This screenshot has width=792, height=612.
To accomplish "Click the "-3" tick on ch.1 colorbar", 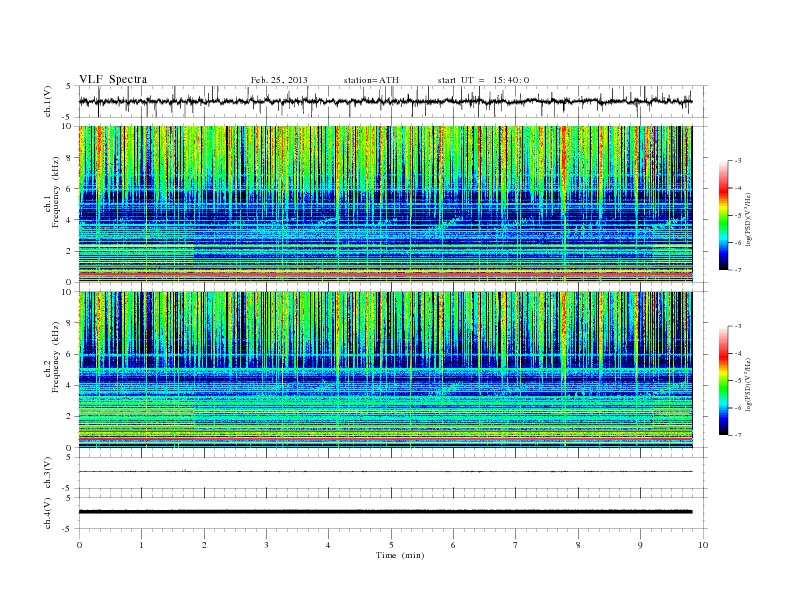I will click(x=738, y=161).
